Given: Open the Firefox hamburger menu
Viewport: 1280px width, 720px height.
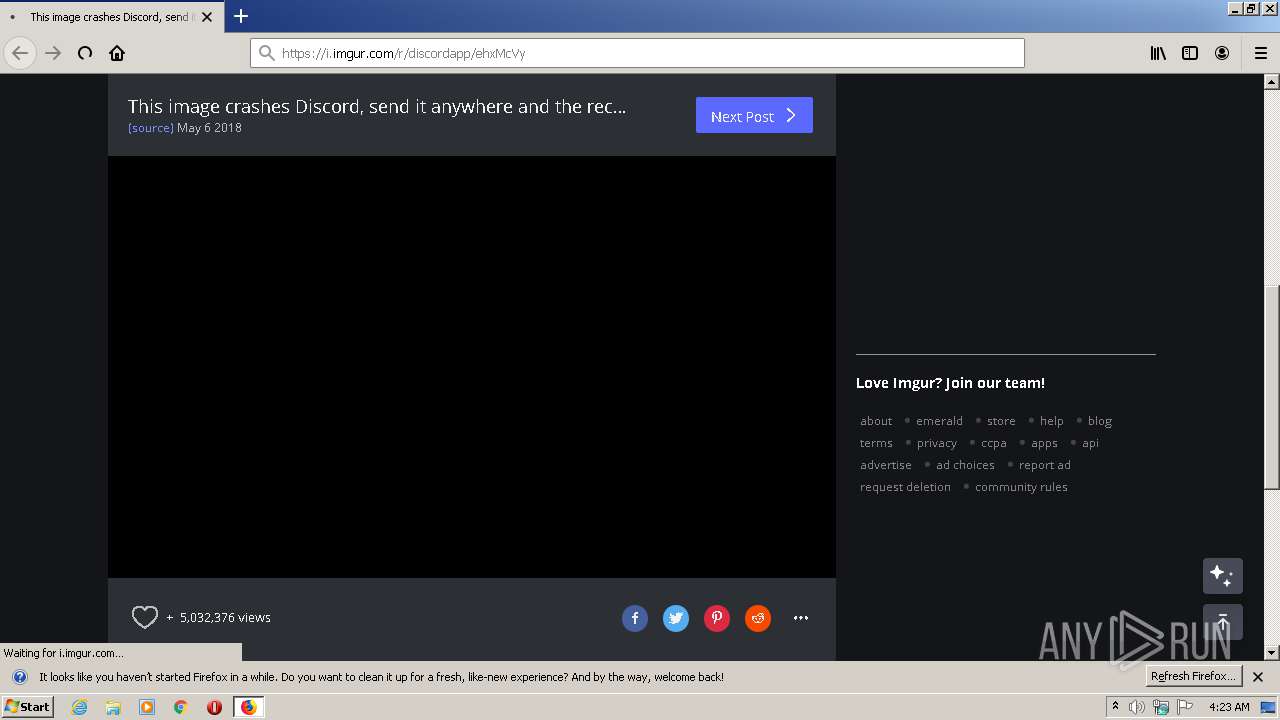Looking at the screenshot, I should (x=1261, y=53).
